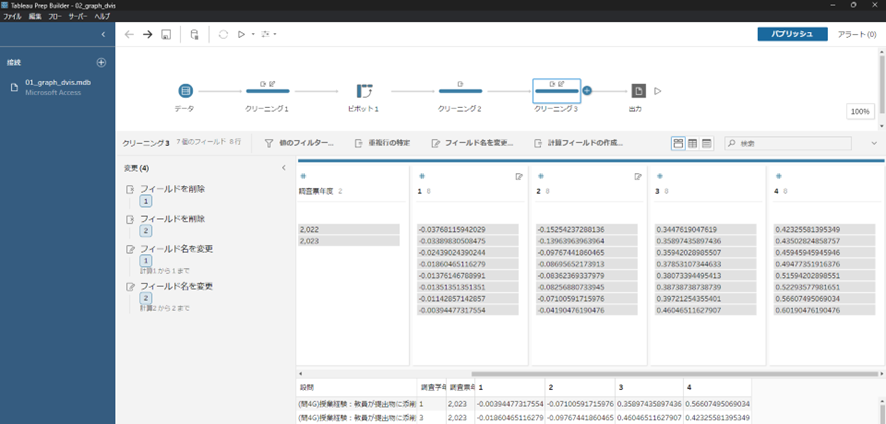Open the Alerts (アラート (0)) panel

(857, 34)
